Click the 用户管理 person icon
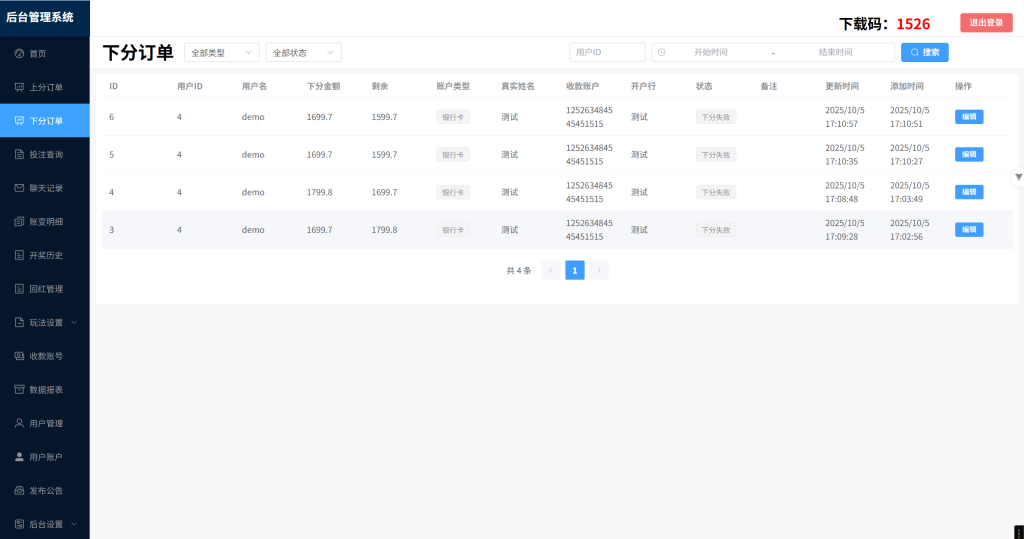 (x=19, y=423)
